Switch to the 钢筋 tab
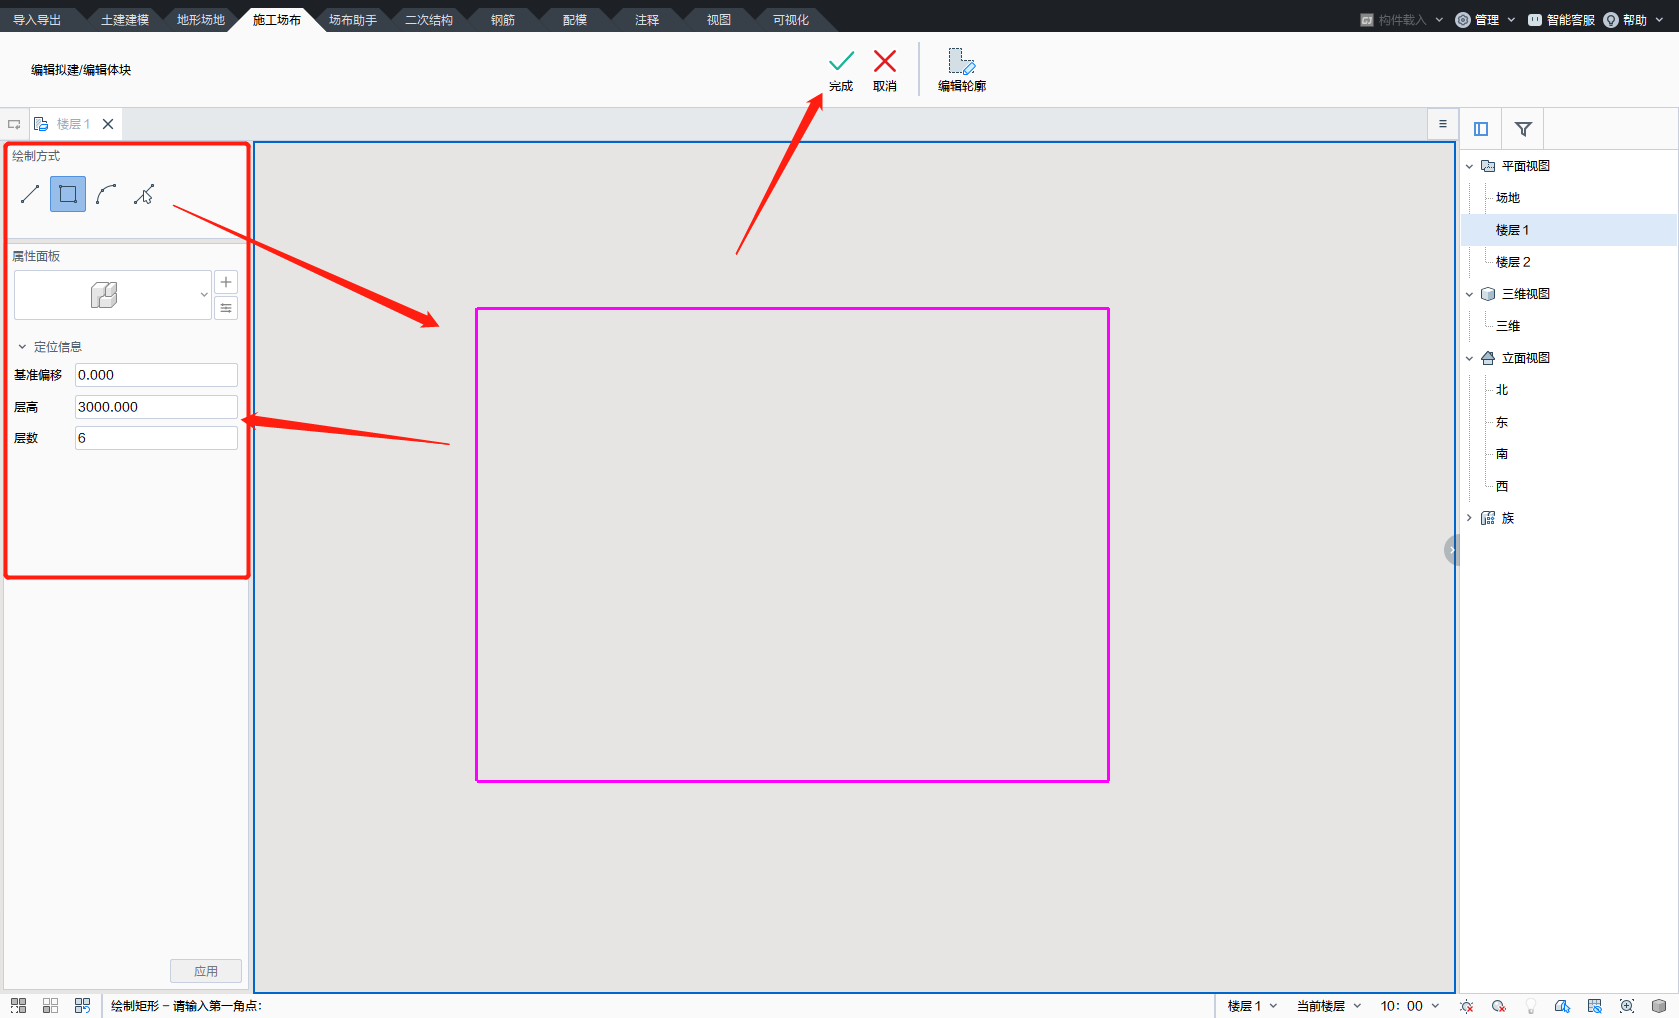Image resolution: width=1679 pixels, height=1018 pixels. click(503, 20)
